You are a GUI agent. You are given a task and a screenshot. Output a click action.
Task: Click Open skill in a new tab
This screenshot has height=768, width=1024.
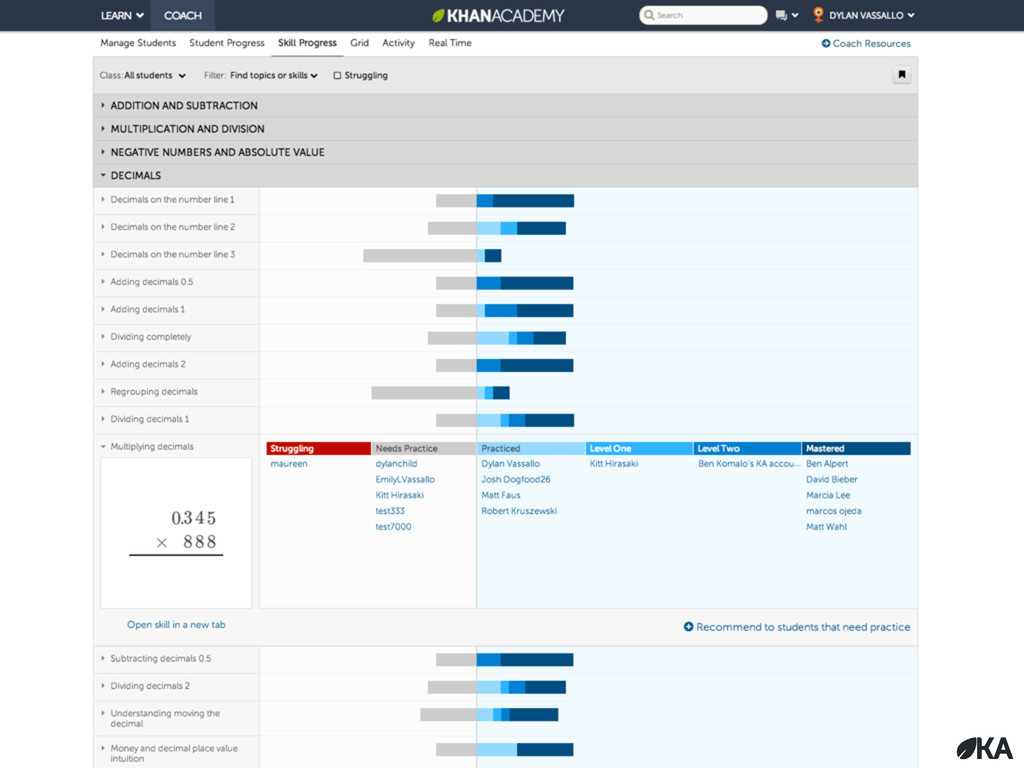pyautogui.click(x=176, y=625)
